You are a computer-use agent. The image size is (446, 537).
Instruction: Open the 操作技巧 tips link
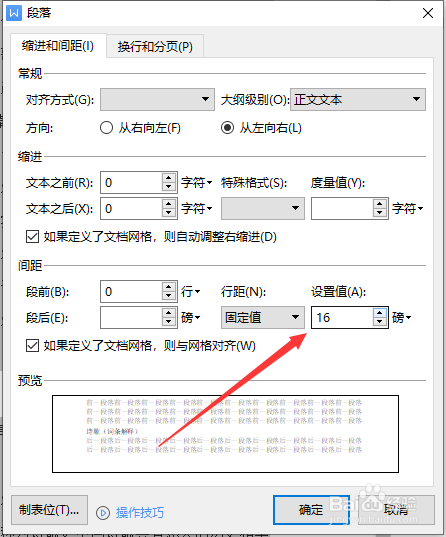(140, 513)
